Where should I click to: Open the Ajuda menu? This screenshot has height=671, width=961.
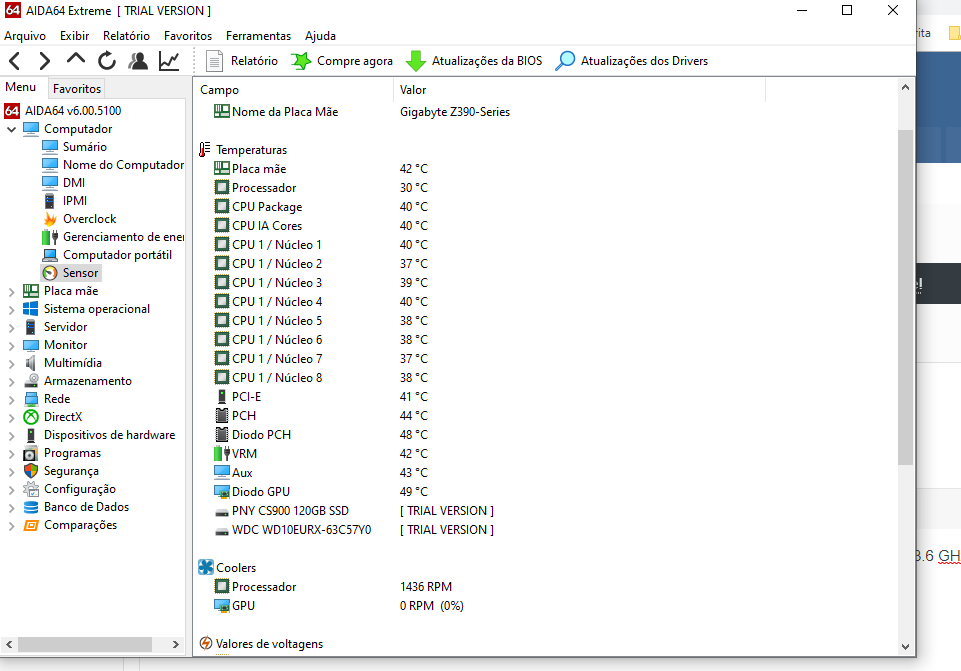click(x=320, y=36)
